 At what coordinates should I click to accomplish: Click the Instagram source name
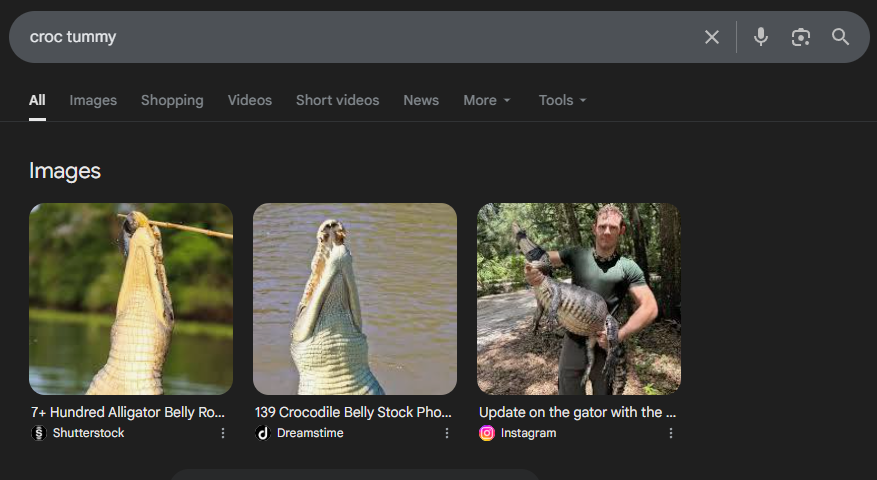pyautogui.click(x=529, y=433)
